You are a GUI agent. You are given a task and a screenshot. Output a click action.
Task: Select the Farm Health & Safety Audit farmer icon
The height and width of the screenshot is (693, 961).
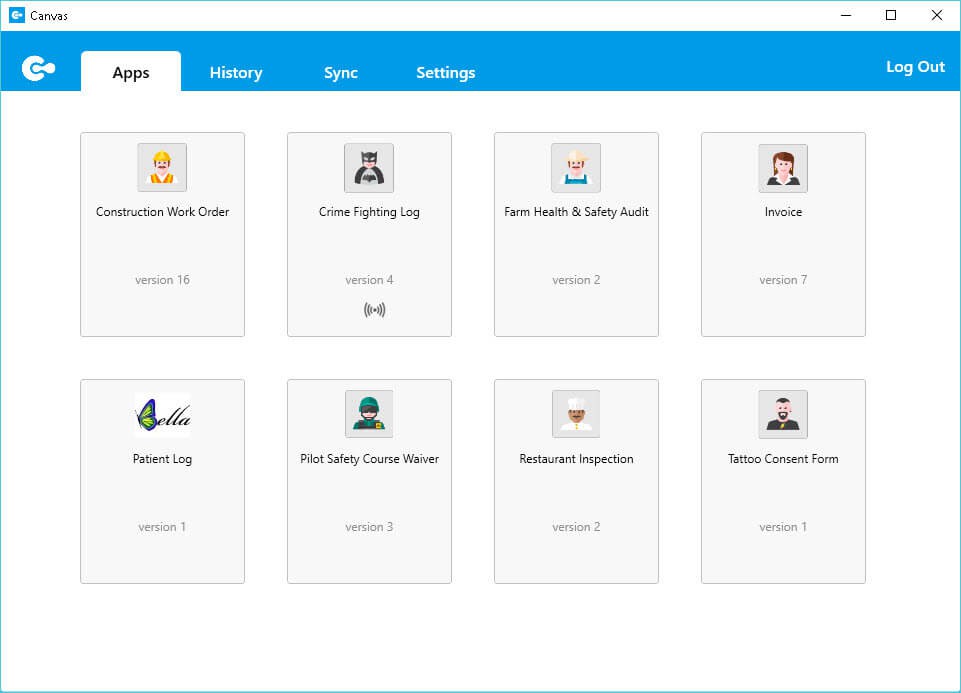tap(576, 168)
